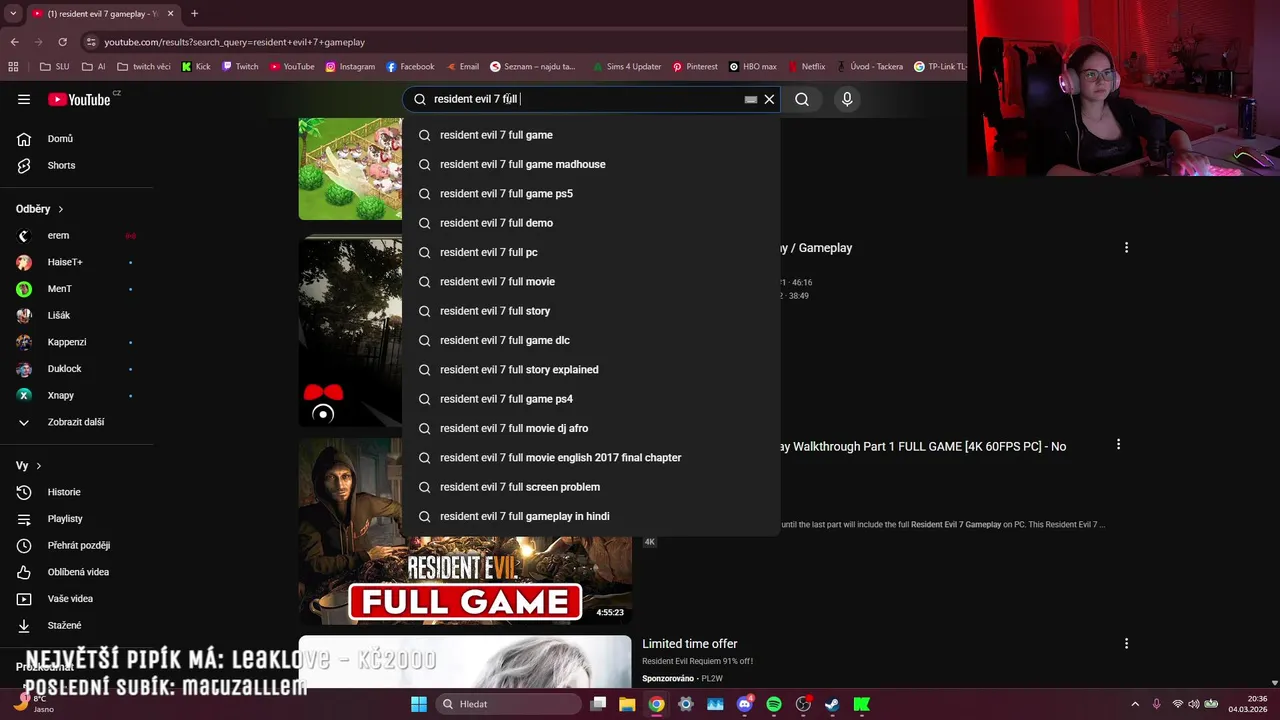Expand Zobrazit další subscriptions
Screen dimensions: 1280x720
[x=76, y=422]
